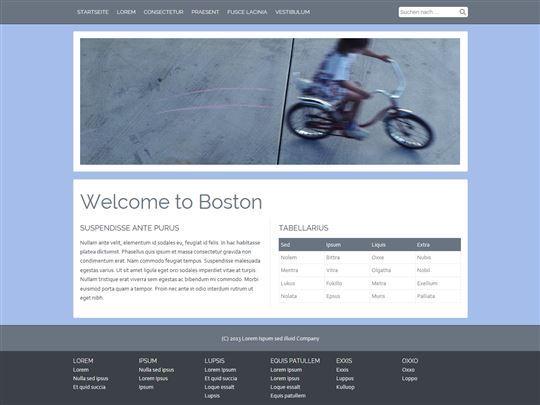Open 'Ipsum' link under footer IPSUM column

click(x=146, y=387)
